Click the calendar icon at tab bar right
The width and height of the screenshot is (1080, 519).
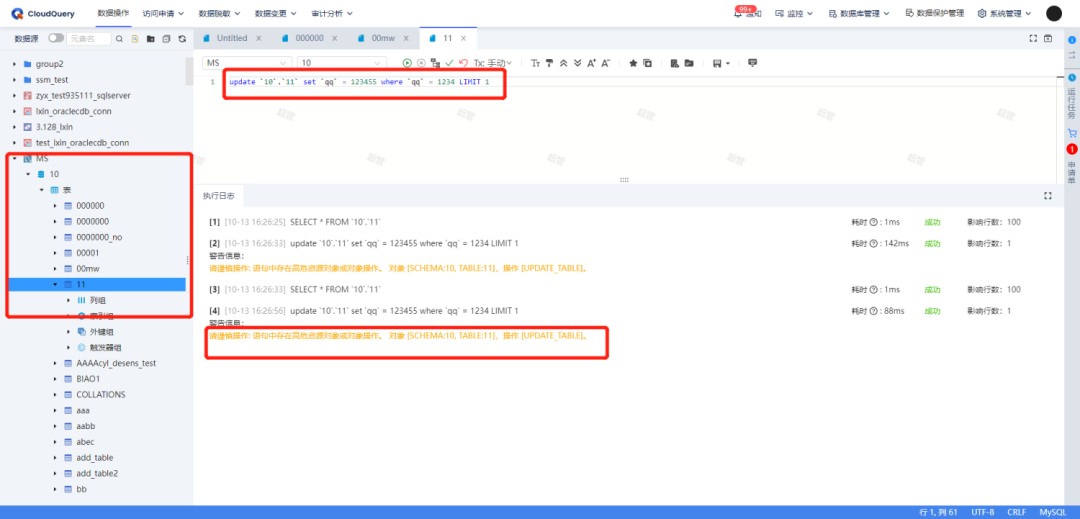tap(1048, 39)
